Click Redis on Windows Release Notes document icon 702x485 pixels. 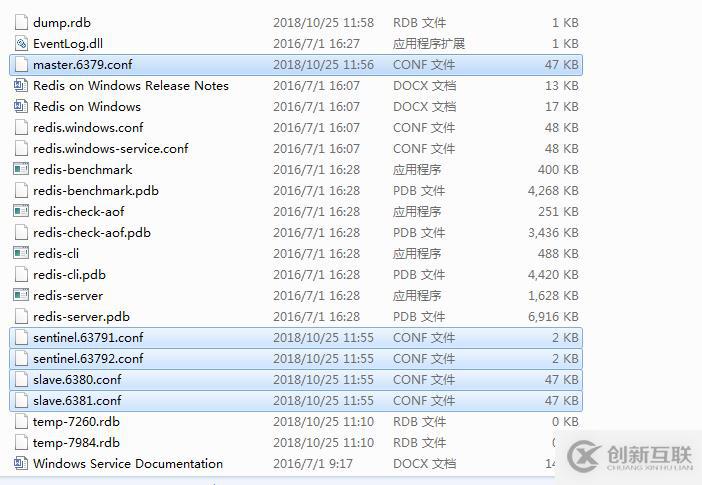(x=21, y=86)
